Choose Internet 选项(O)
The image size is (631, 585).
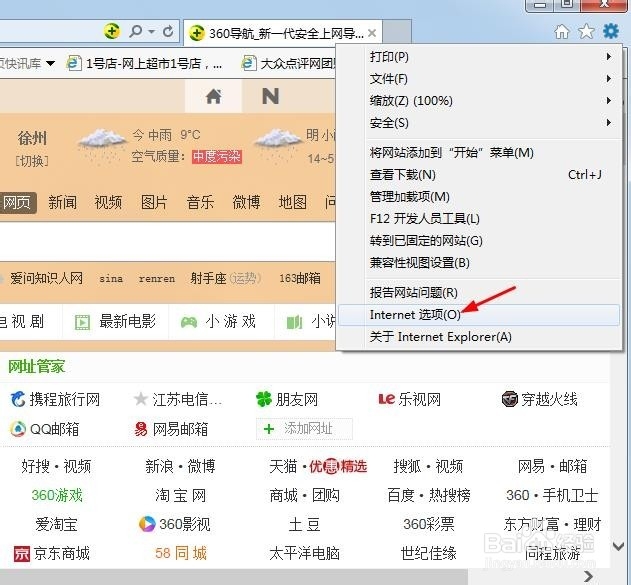[x=479, y=315]
